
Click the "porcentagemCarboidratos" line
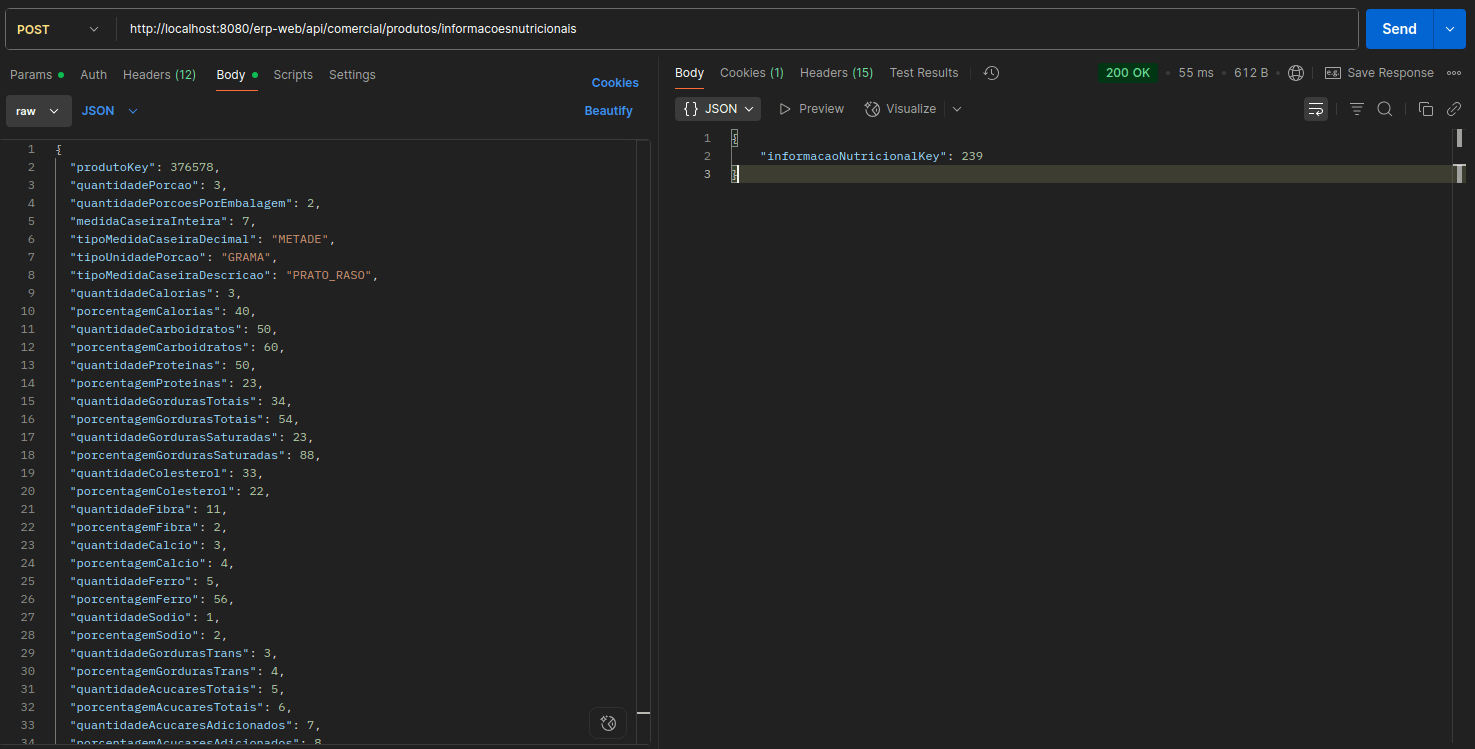(x=177, y=347)
